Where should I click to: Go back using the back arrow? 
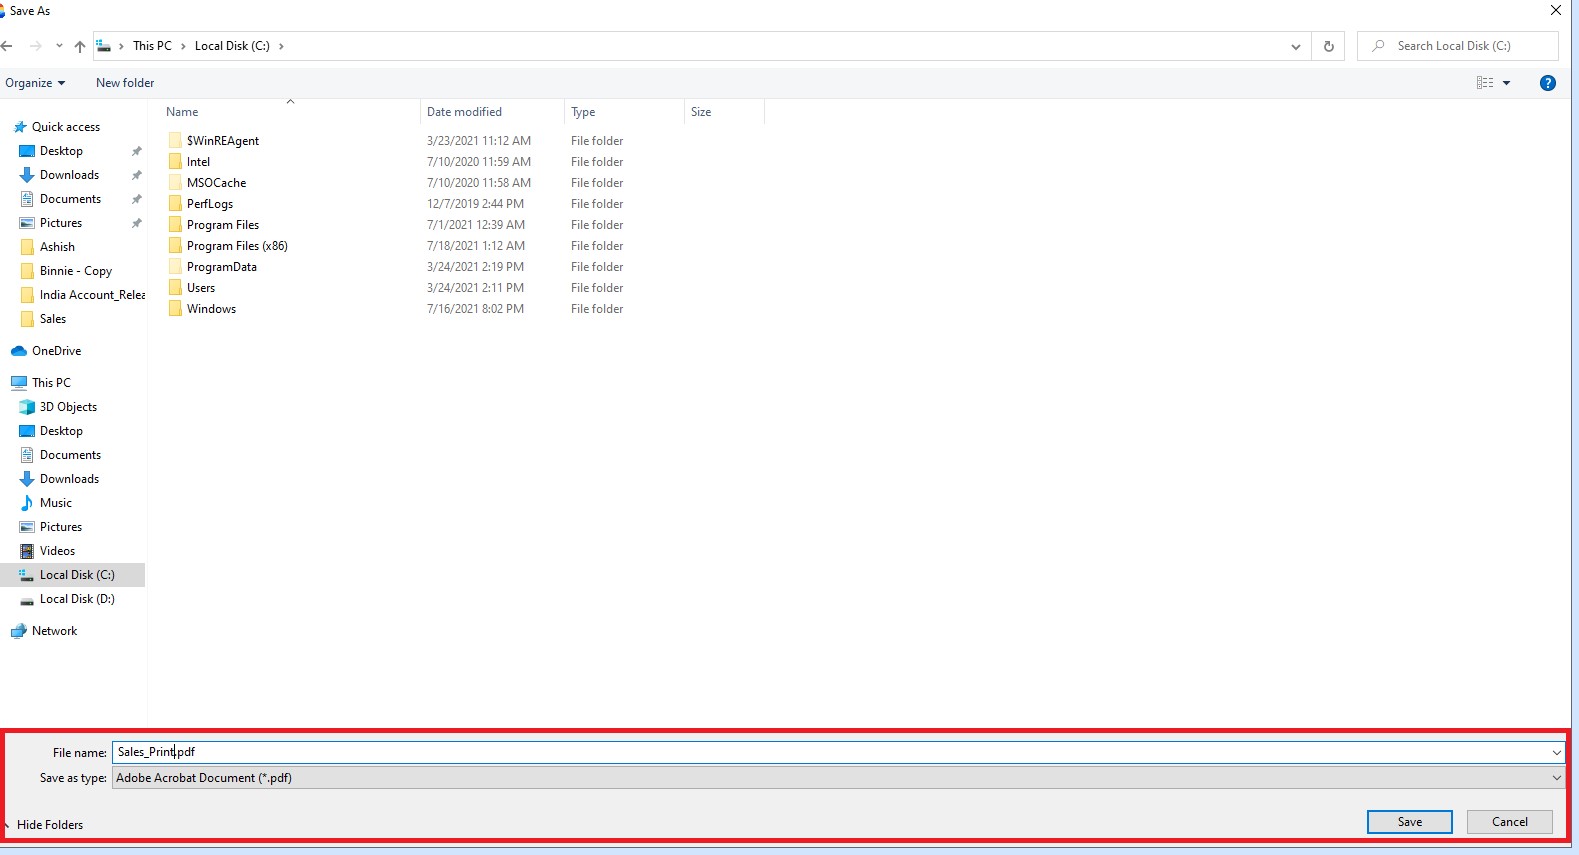click(8, 46)
